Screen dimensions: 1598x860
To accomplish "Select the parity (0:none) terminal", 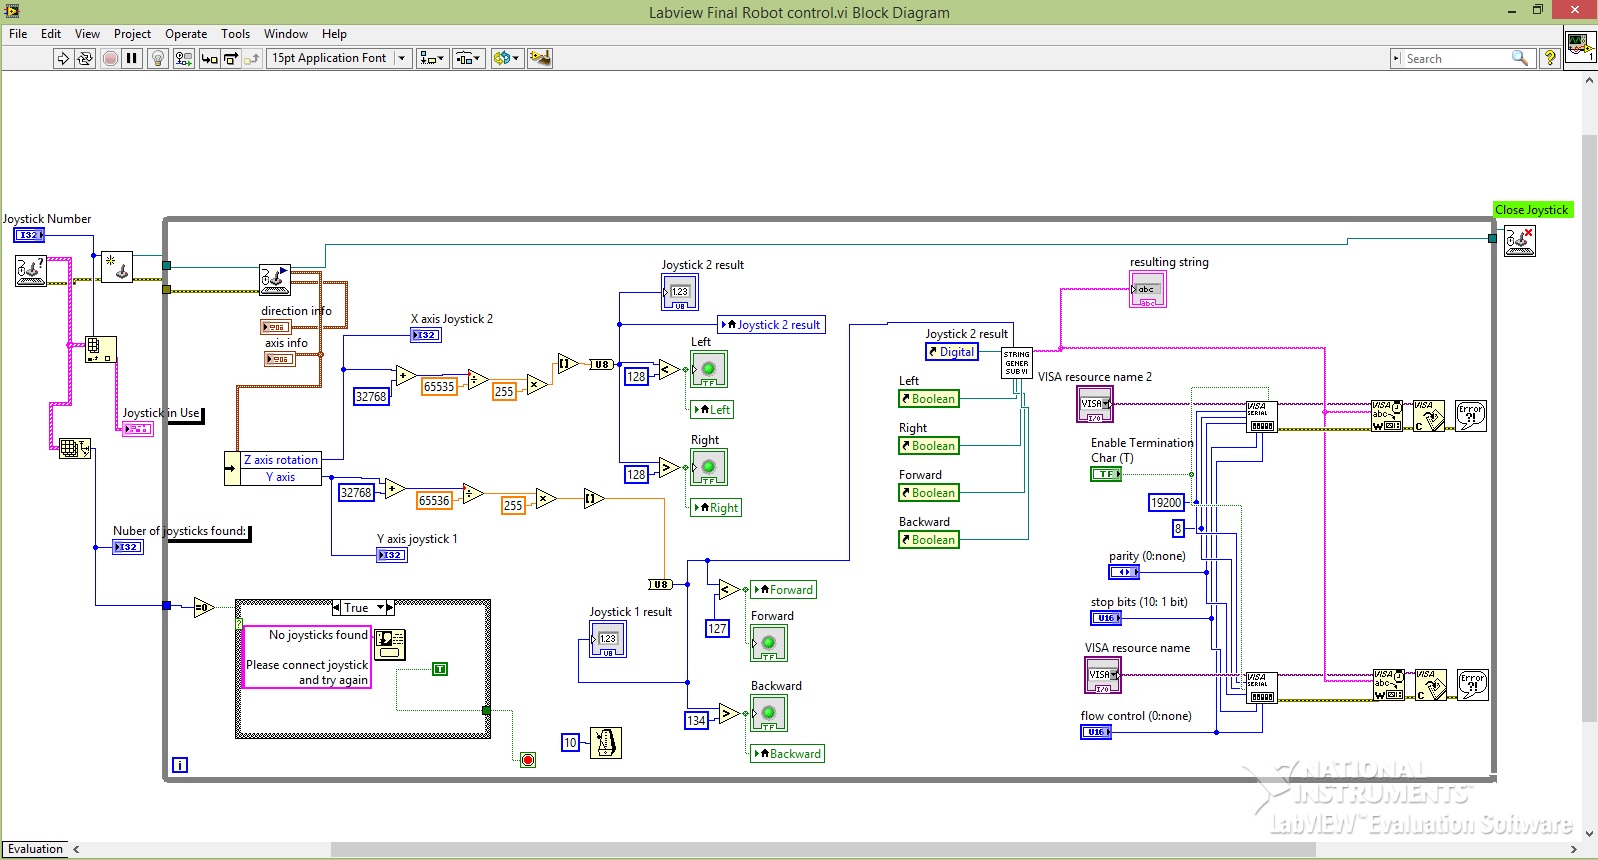I will 1124,572.
